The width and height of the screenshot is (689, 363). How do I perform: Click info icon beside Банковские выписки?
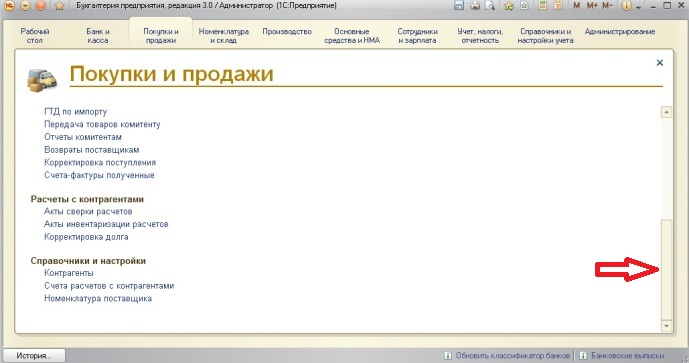pyautogui.click(x=583, y=356)
